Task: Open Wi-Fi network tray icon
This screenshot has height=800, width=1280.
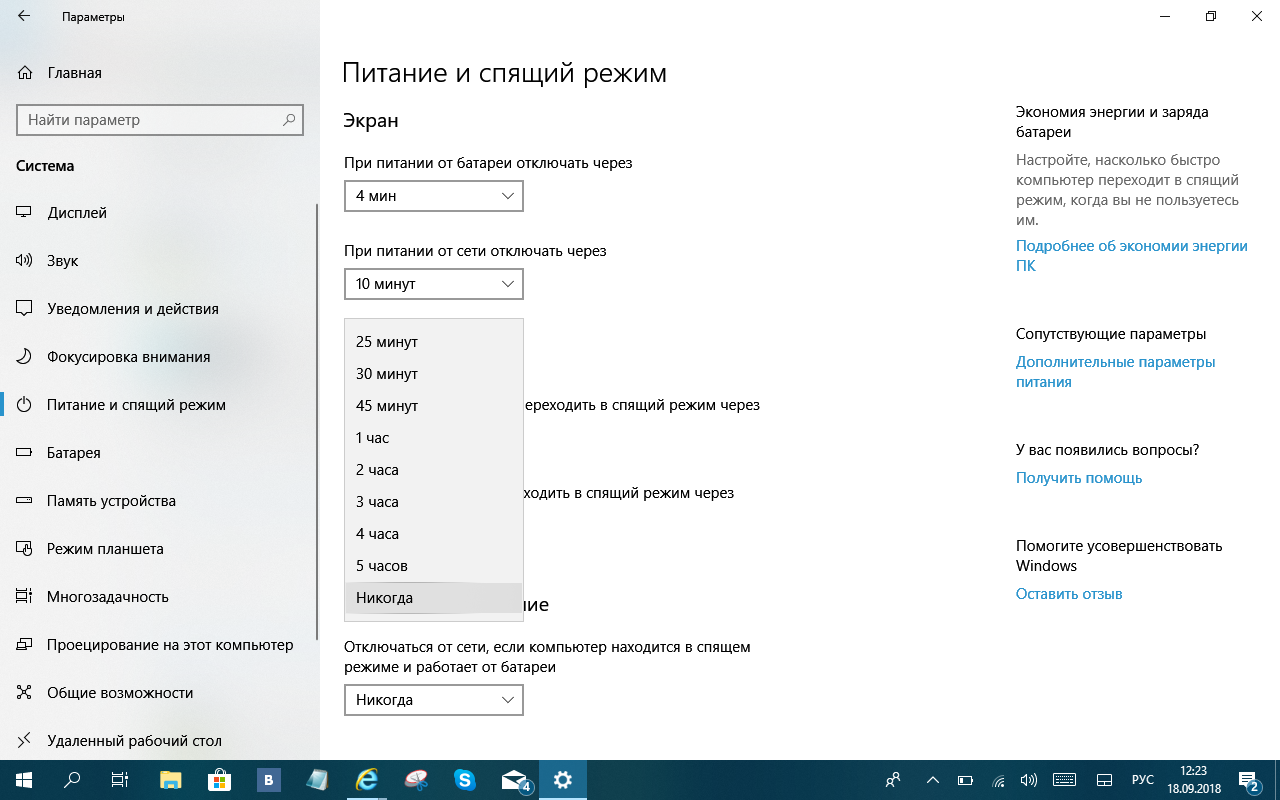Action: click(997, 780)
